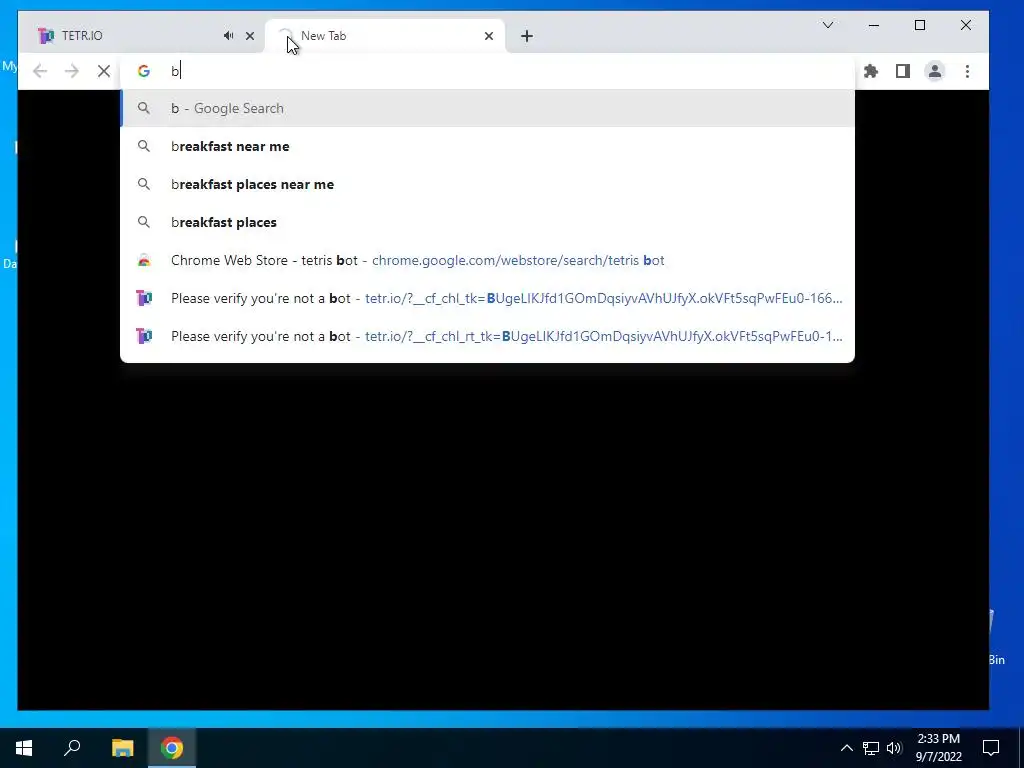Click search icon beside 'breakfast places'
The image size is (1024, 768).
[x=144, y=222]
